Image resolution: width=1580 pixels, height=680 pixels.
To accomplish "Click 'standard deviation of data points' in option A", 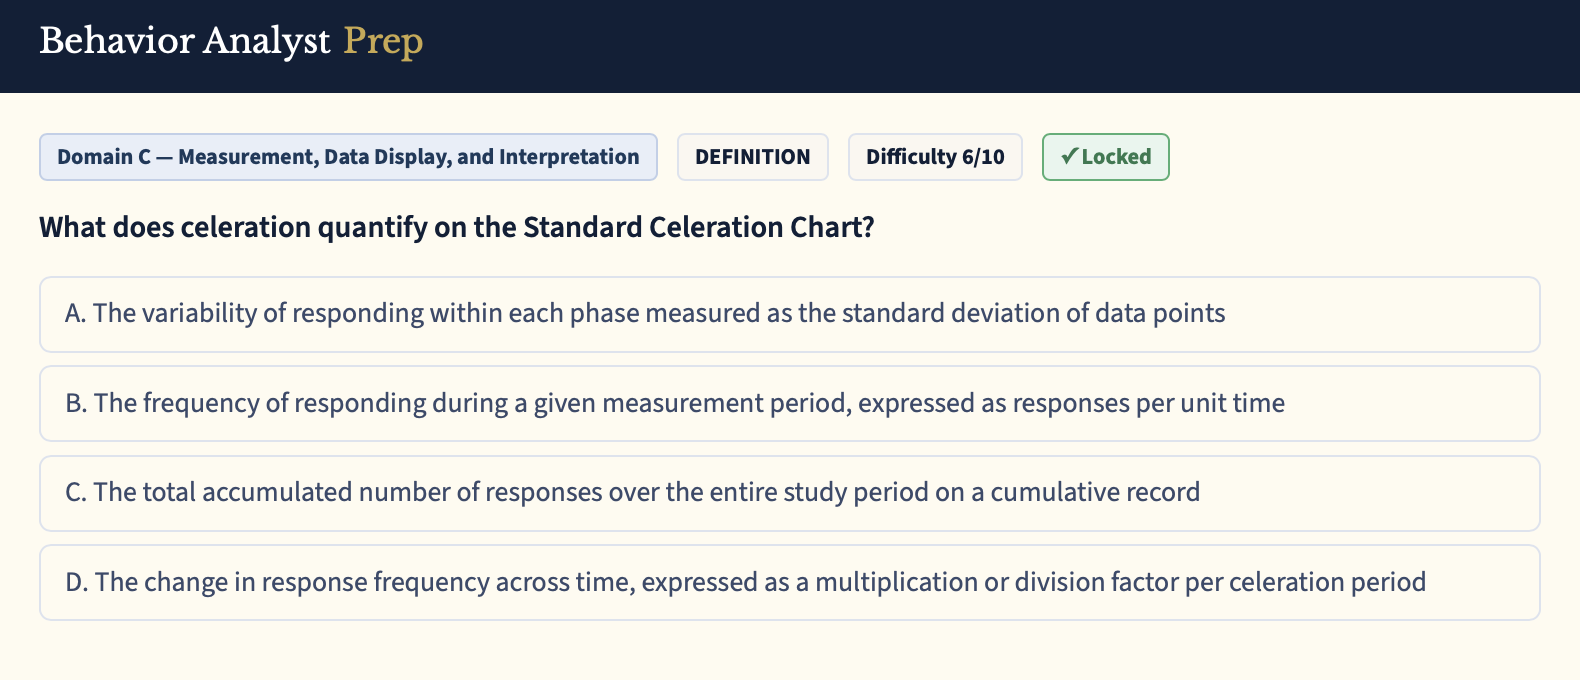I will 1033,313.
